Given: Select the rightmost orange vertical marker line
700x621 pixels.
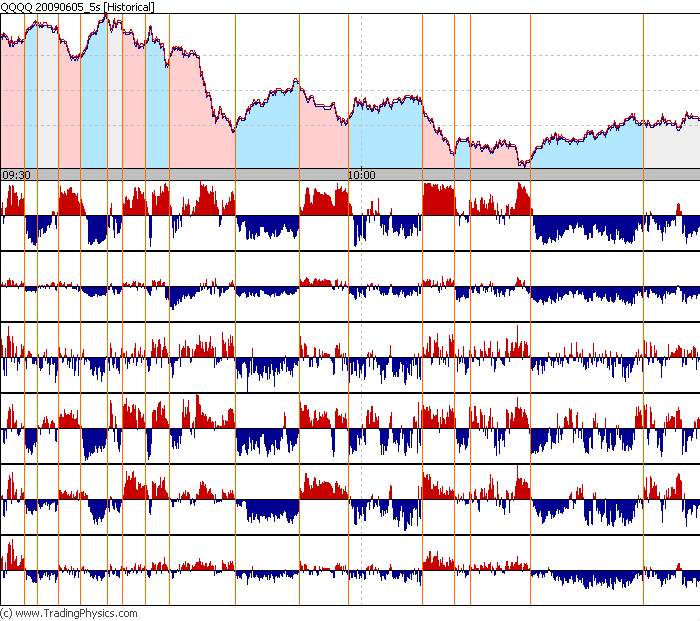Looking at the screenshot, I should [530, 300].
